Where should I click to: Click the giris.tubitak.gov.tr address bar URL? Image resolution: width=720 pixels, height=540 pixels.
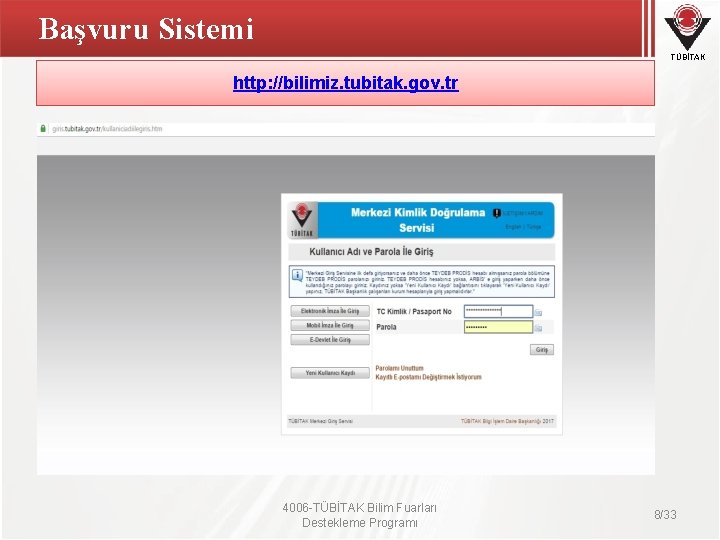pyautogui.click(x=107, y=129)
